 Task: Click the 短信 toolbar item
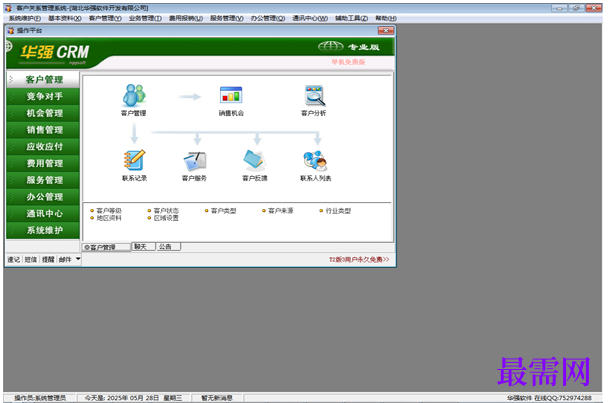point(31,260)
